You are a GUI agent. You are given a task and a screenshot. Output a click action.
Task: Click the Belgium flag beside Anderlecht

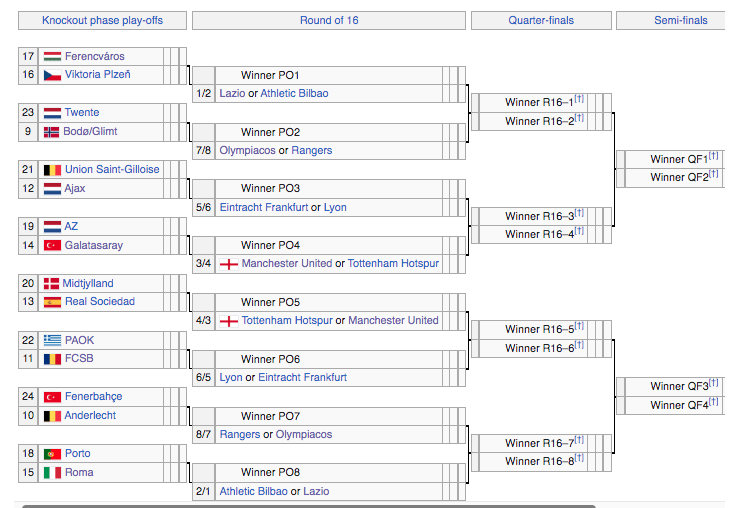click(x=52, y=416)
